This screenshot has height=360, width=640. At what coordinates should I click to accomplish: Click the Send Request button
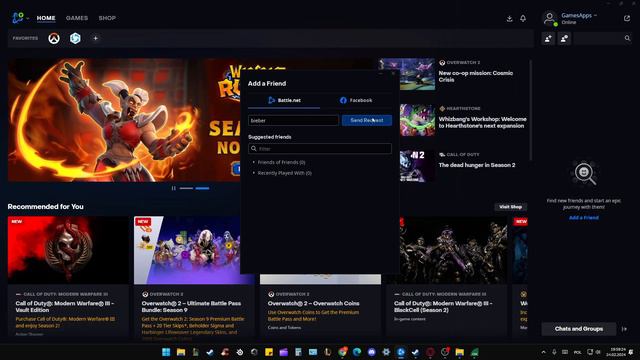pos(367,120)
